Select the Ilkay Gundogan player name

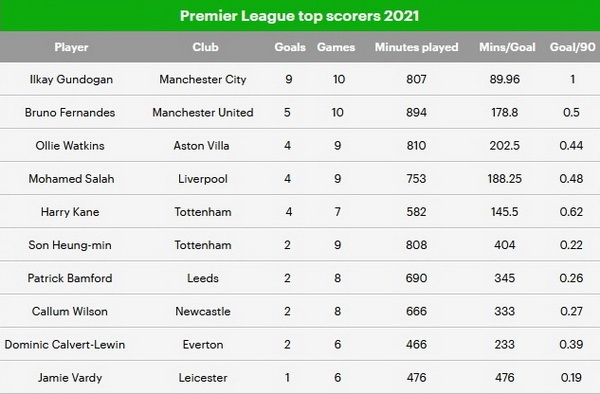coord(71,80)
